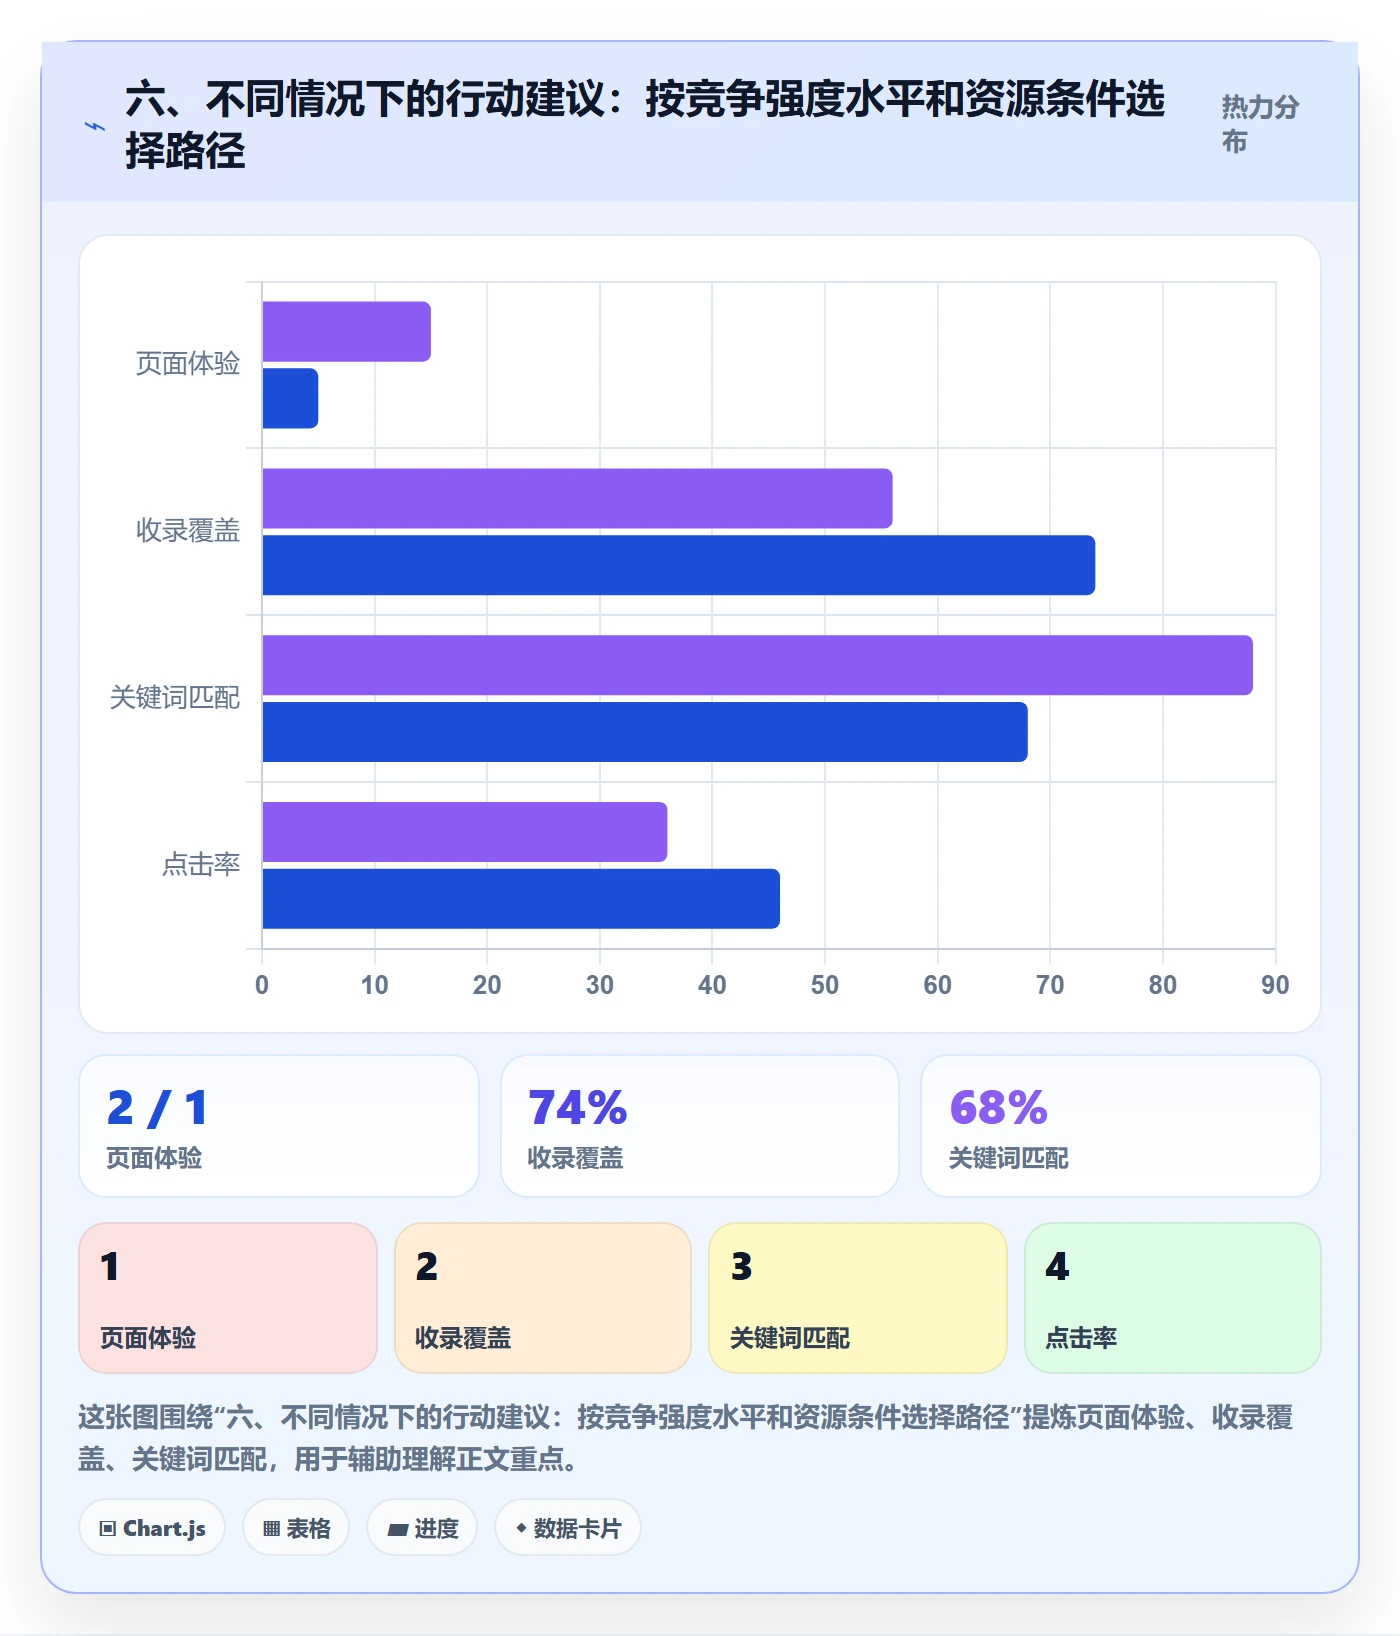Screen dimensions: 1400x1636
Task: Click the x-axis tick labeled 50
Action: point(825,985)
